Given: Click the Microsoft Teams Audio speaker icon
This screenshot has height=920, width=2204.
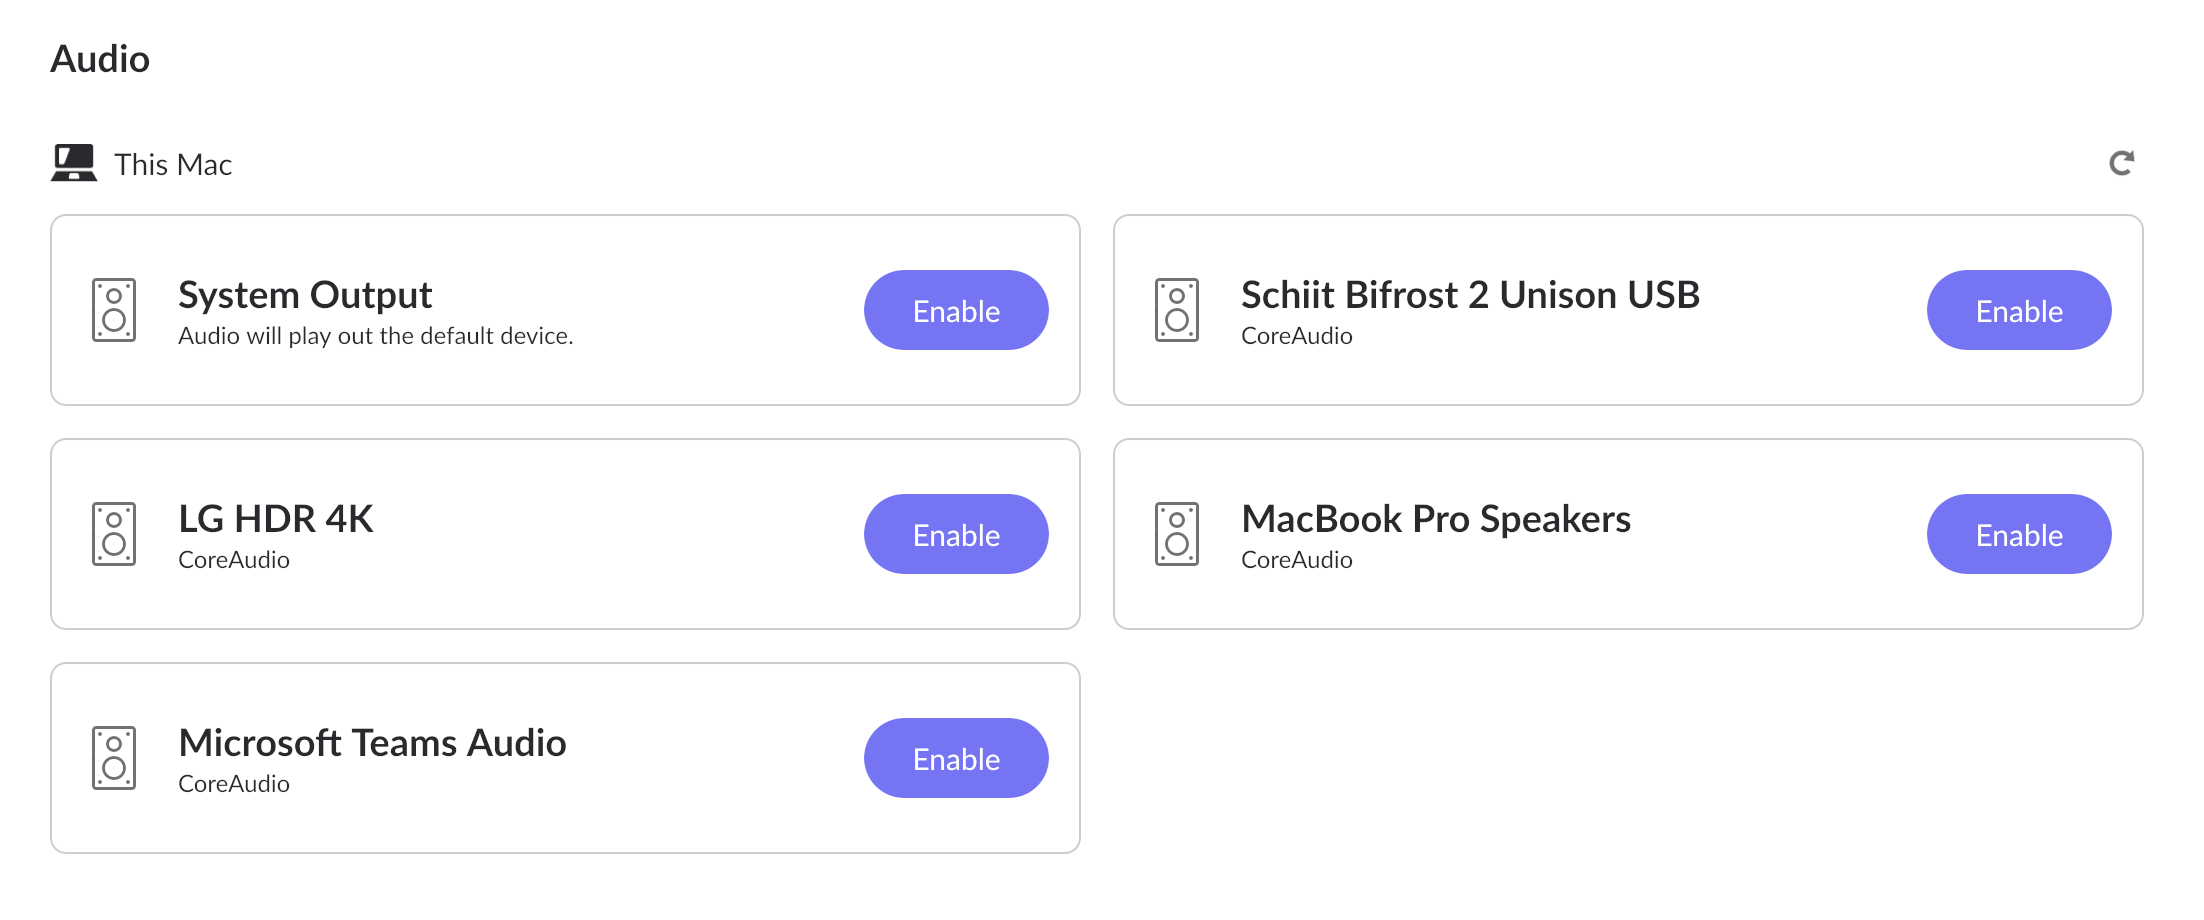Looking at the screenshot, I should pyautogui.click(x=114, y=758).
